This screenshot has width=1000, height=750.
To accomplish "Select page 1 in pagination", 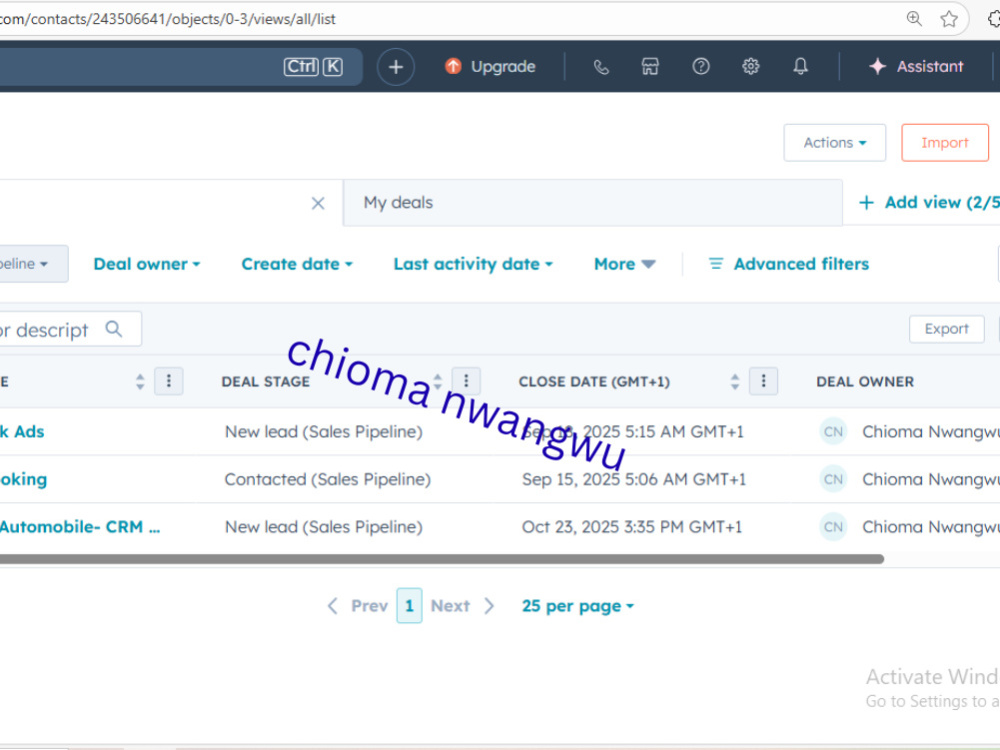I will click(409, 606).
